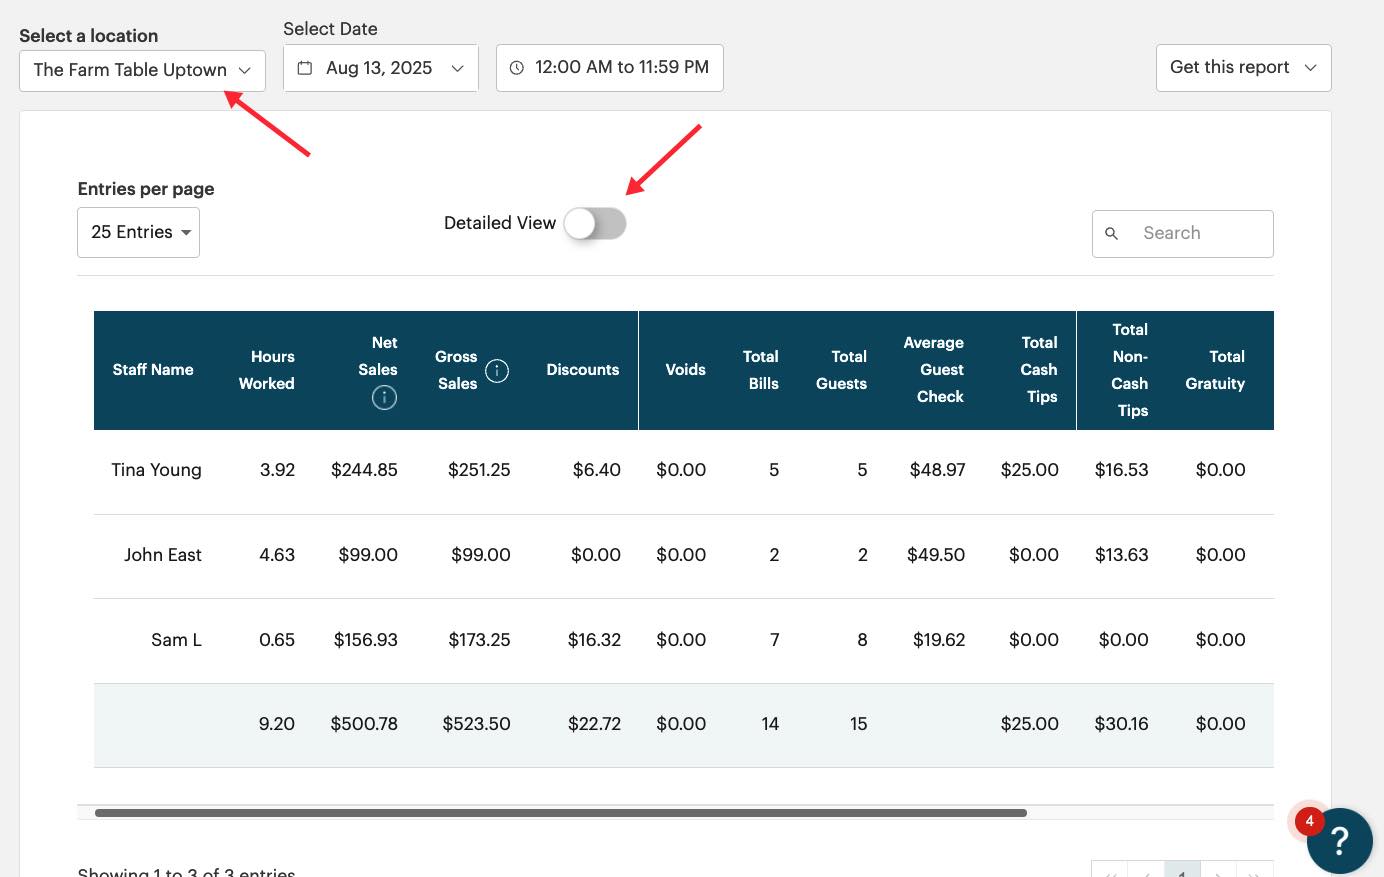Sort by Staff Name column header
This screenshot has height=877, width=1384.
(153, 370)
